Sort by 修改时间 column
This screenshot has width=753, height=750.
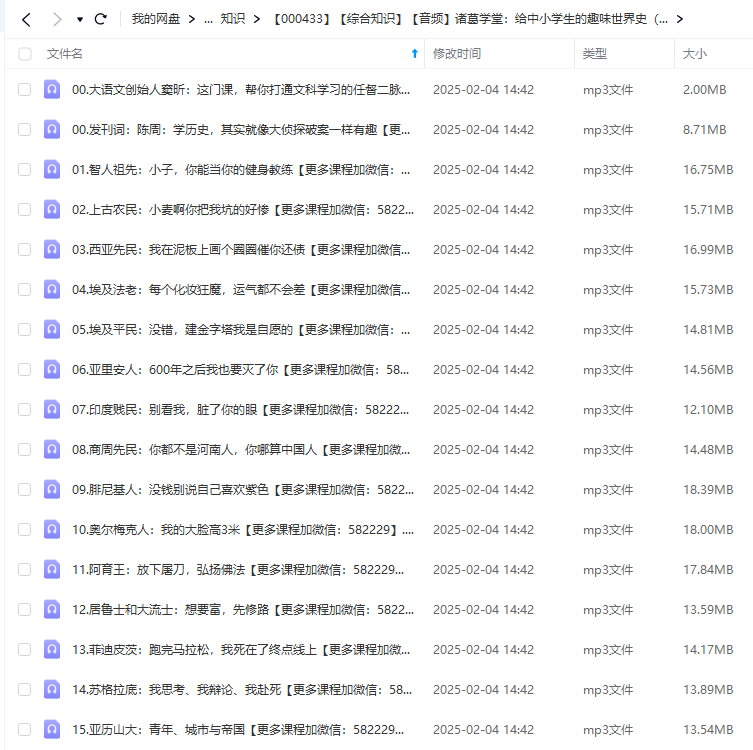457,54
